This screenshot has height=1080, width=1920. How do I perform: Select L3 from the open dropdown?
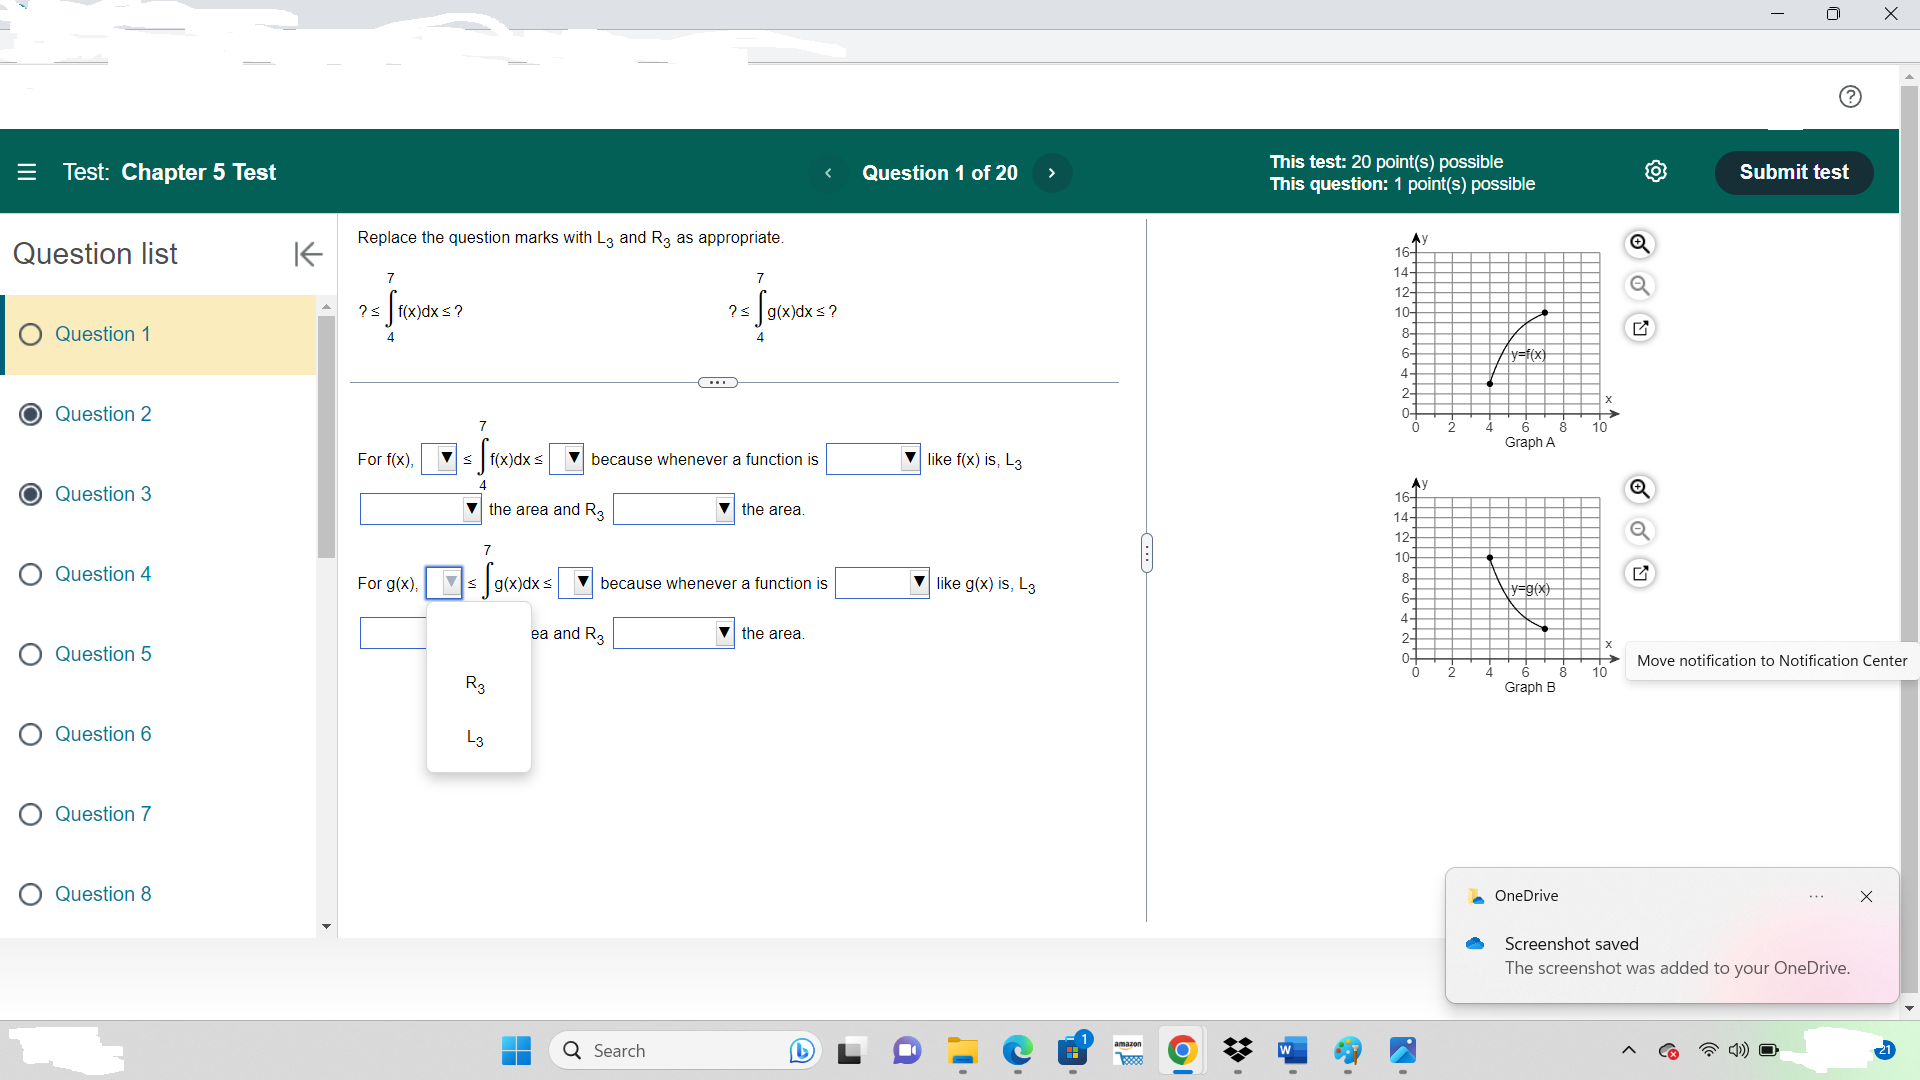click(x=476, y=738)
